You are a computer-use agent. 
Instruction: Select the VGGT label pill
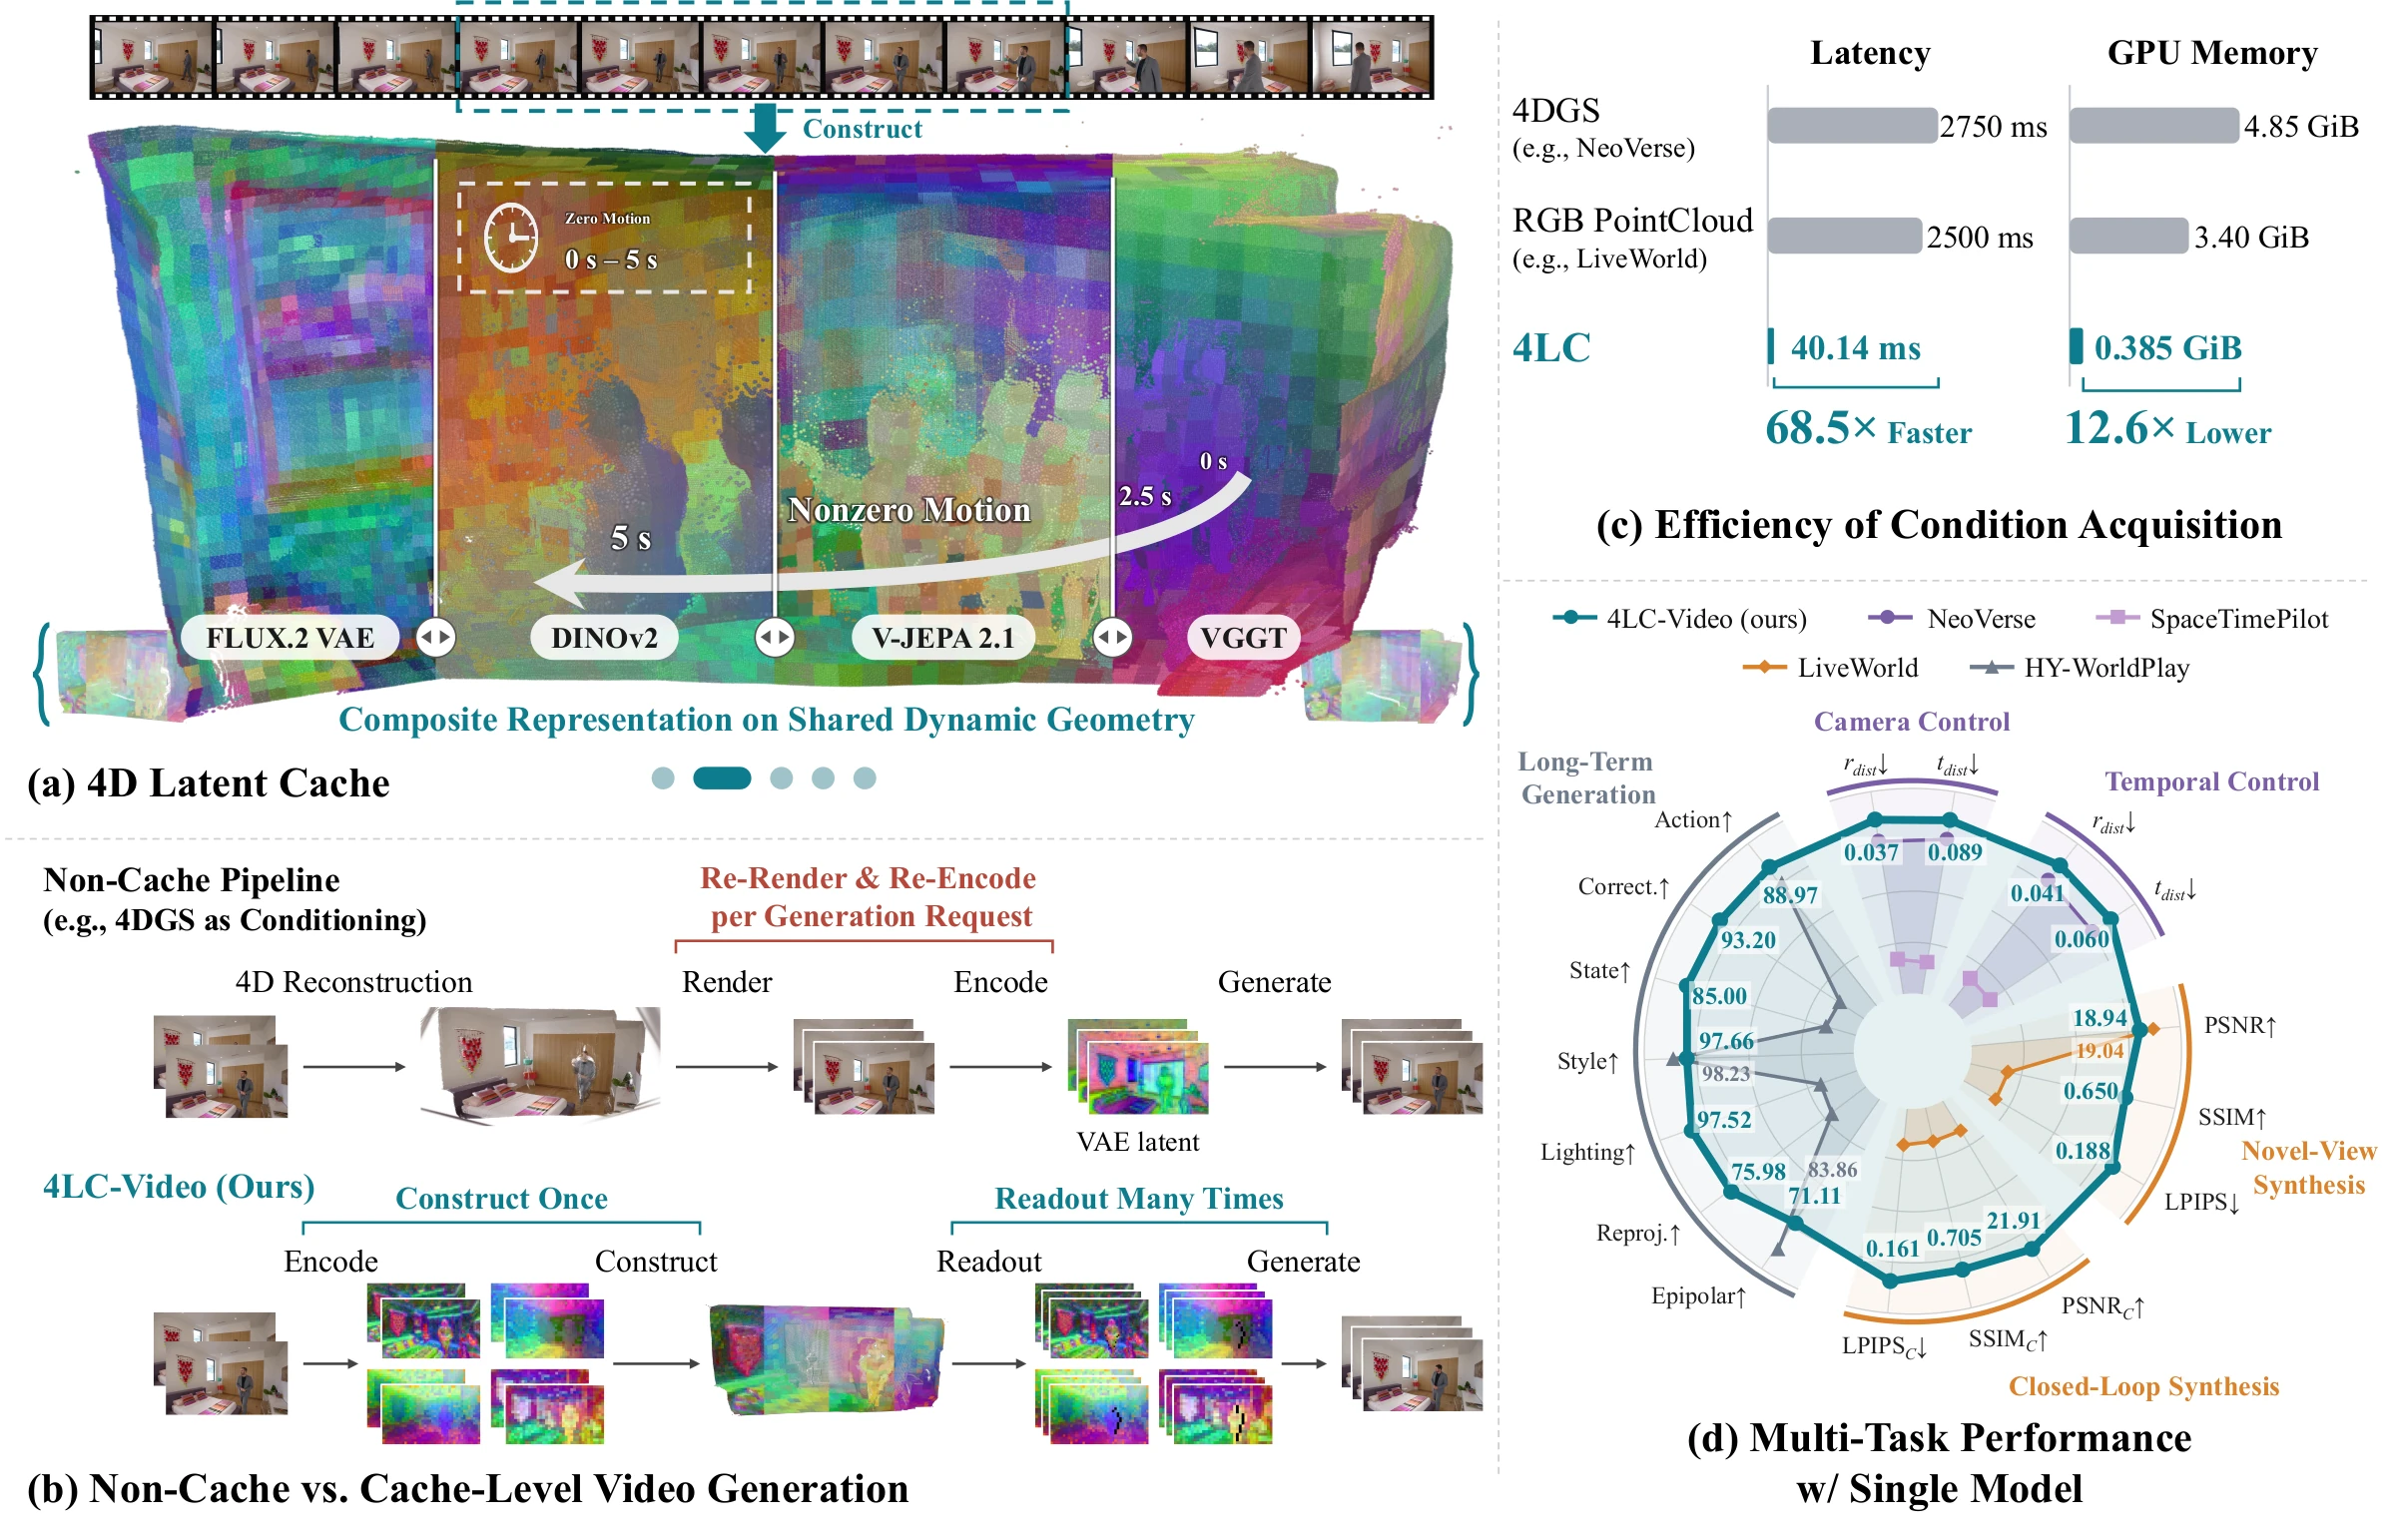tap(1243, 637)
